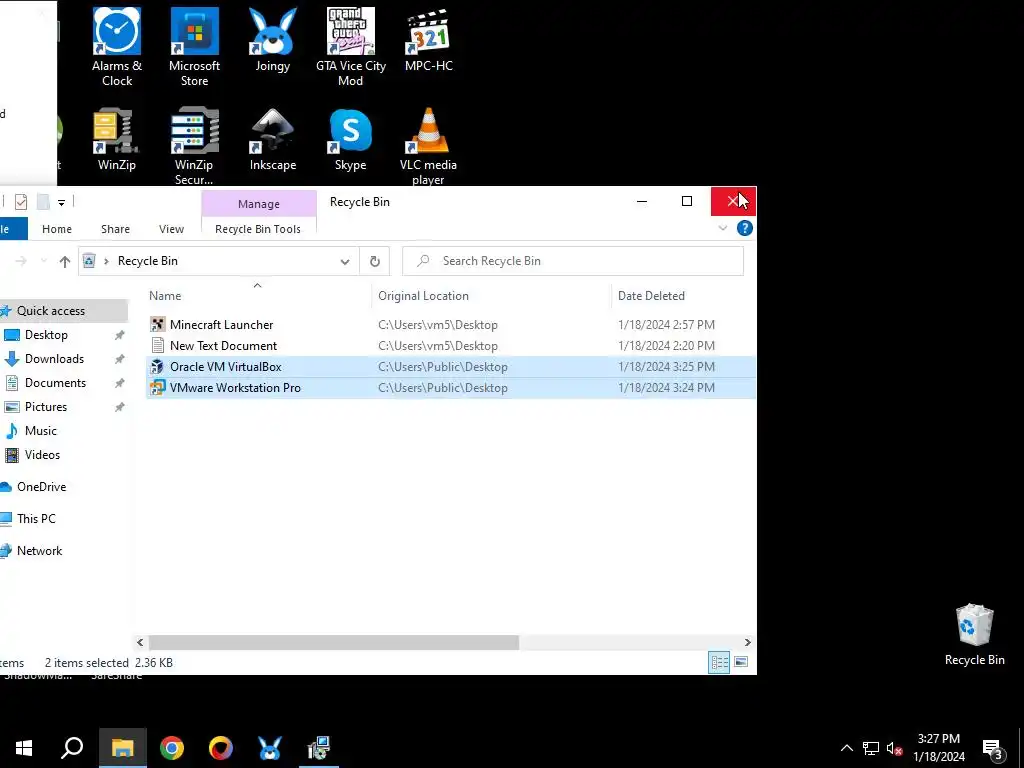Click the muted volume tray icon
This screenshot has width=1024, height=768.
click(895, 748)
